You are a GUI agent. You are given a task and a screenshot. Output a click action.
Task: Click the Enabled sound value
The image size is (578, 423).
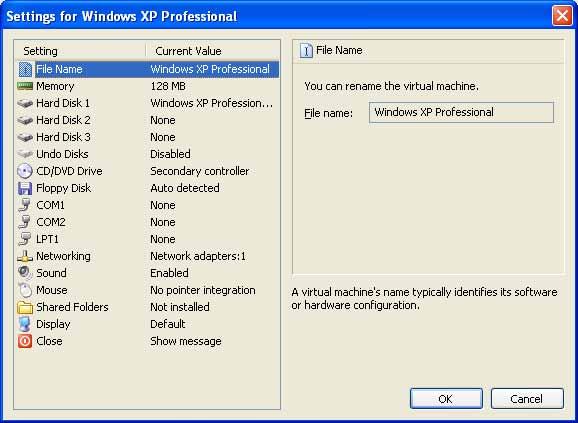(x=169, y=273)
